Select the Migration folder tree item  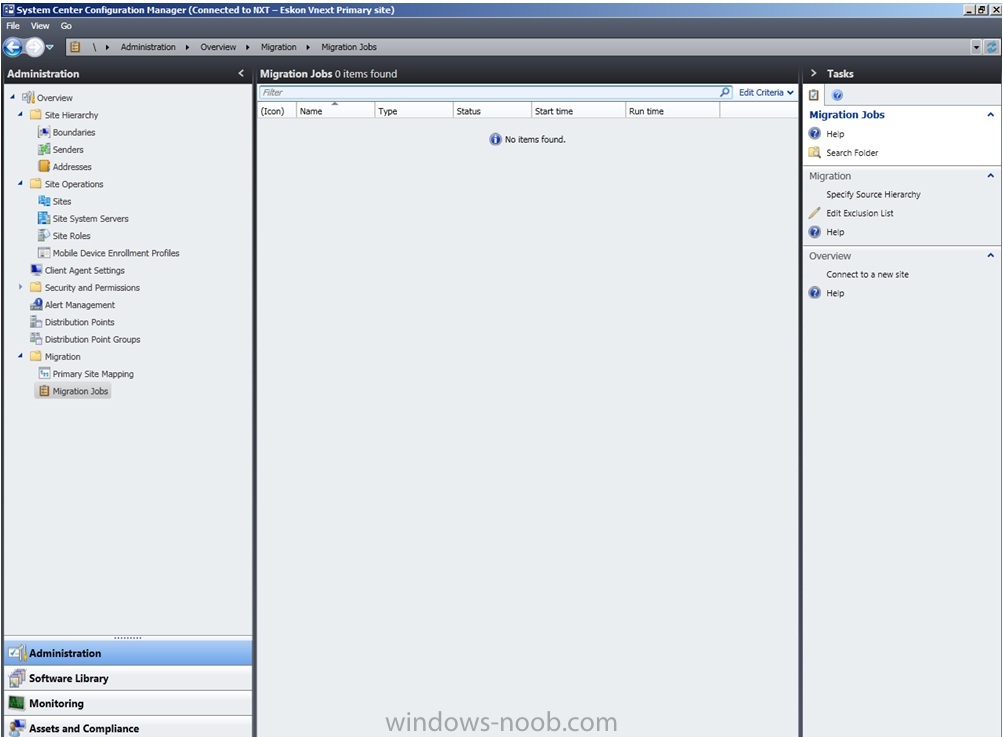(x=62, y=356)
